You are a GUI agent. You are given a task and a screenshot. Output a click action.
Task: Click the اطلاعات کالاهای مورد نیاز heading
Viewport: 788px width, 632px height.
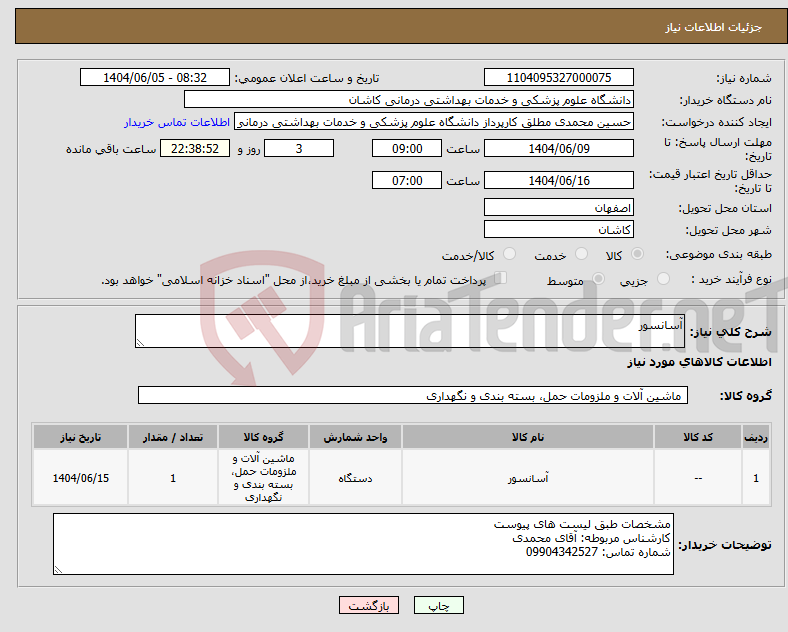(x=699, y=362)
